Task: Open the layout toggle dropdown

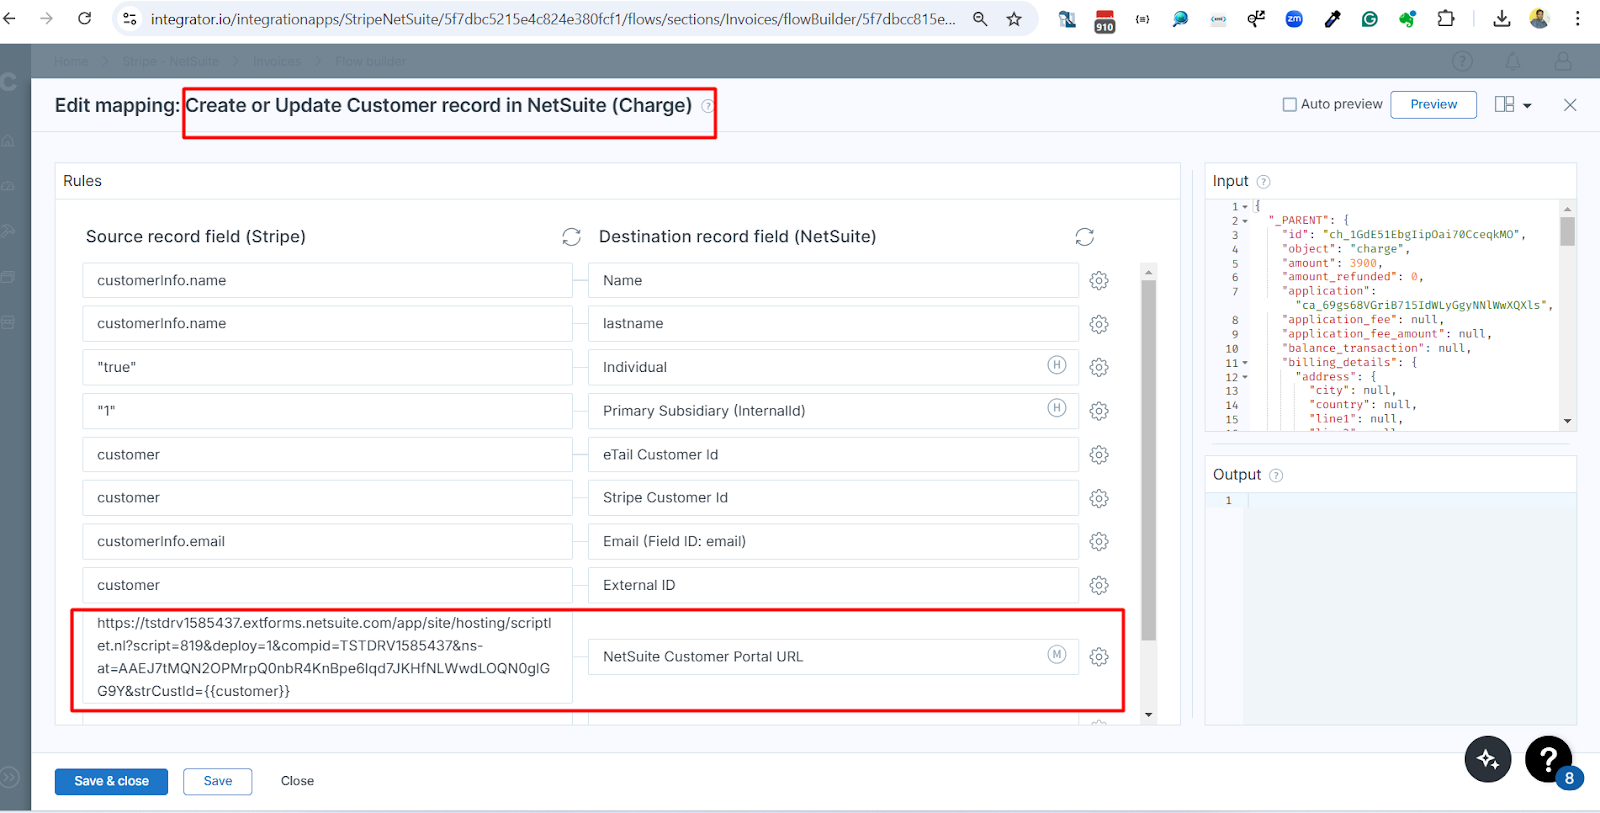Action: pyautogui.click(x=1513, y=105)
